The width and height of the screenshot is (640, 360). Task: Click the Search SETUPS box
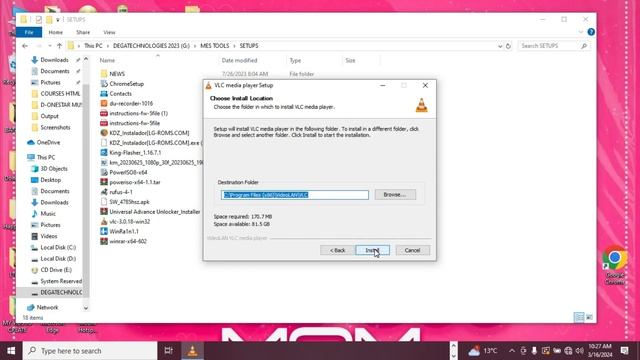553,46
